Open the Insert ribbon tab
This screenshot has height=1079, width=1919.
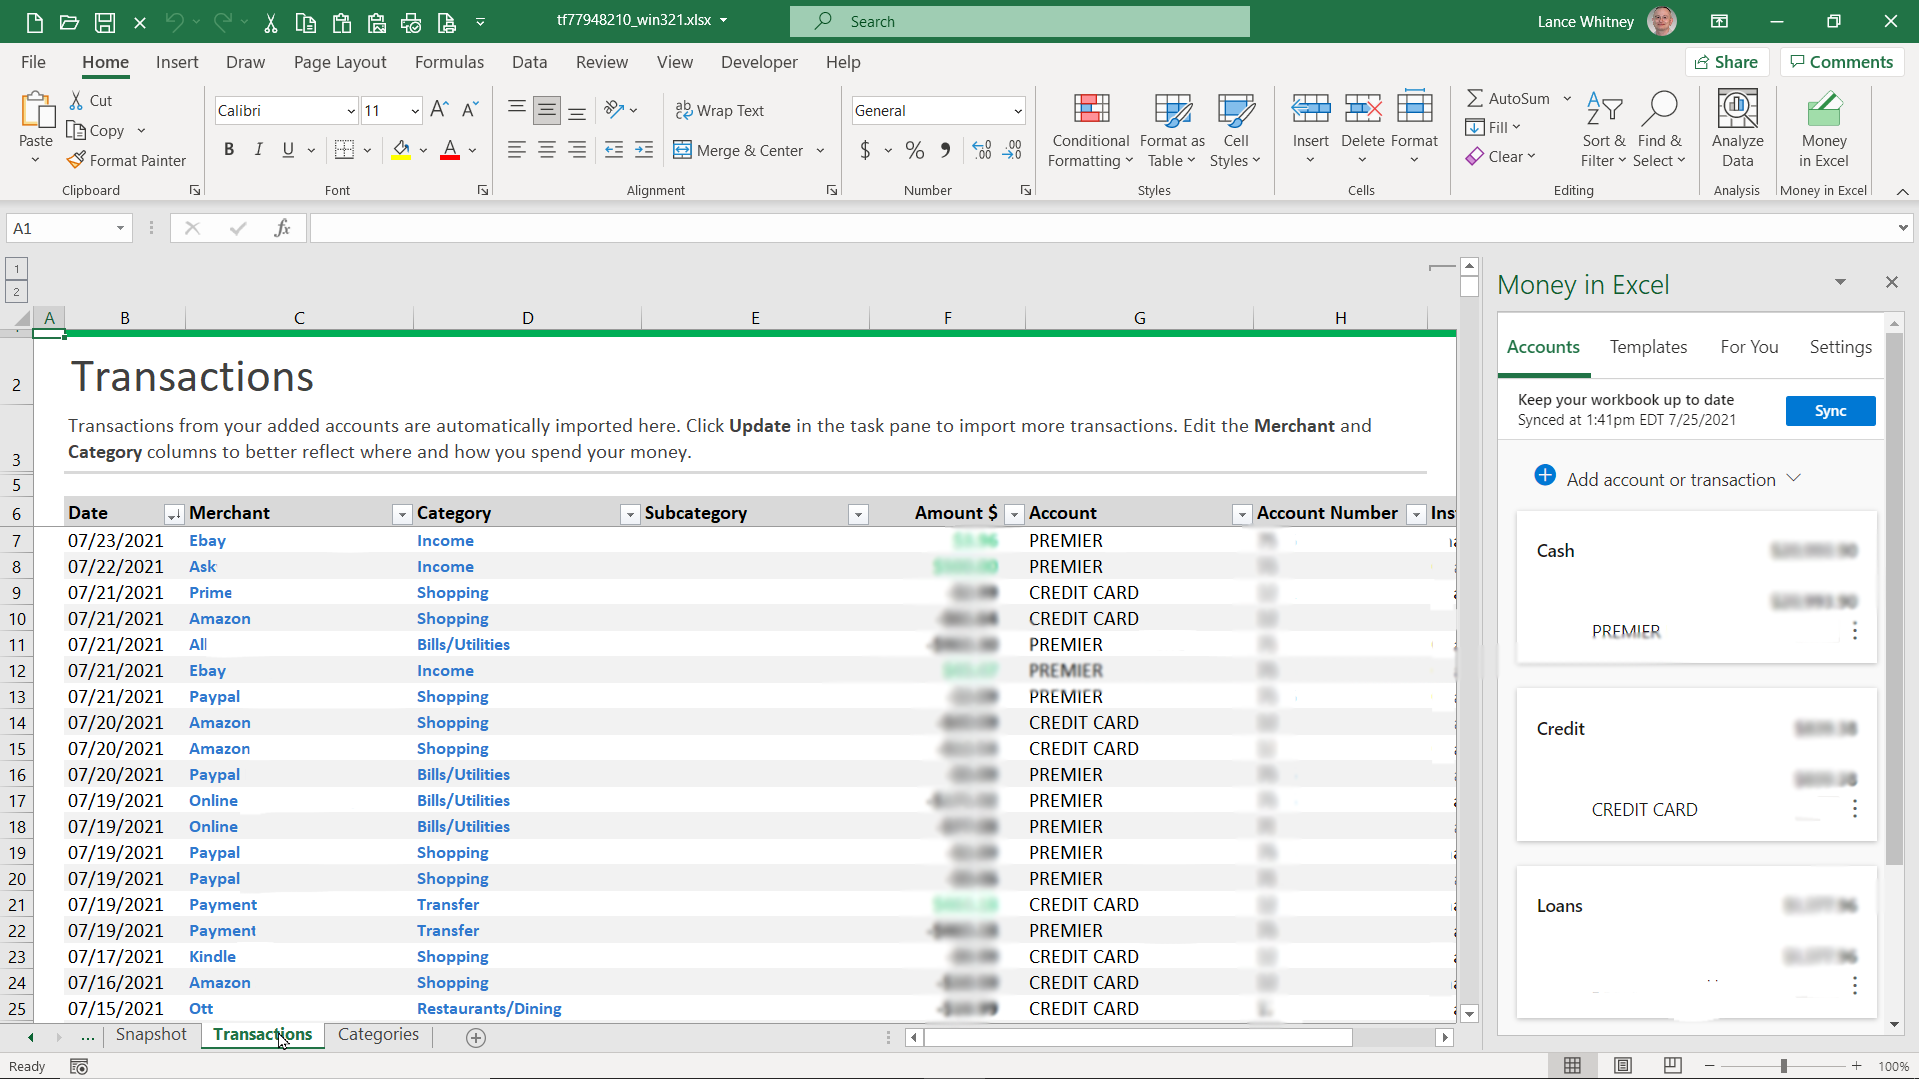pyautogui.click(x=177, y=62)
